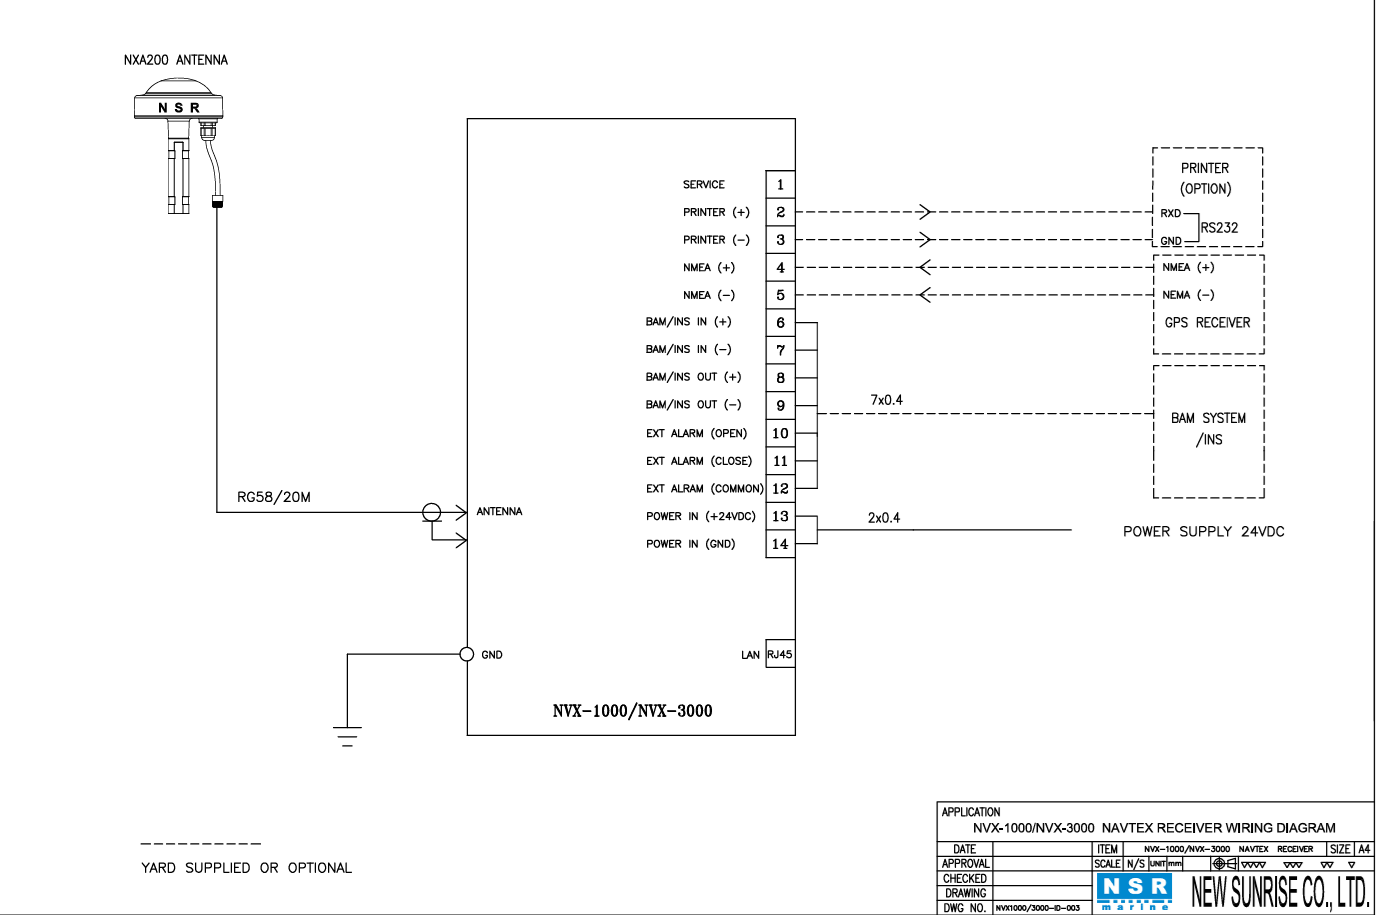Click the BAM SYSTEM /INS box

coord(1208,430)
